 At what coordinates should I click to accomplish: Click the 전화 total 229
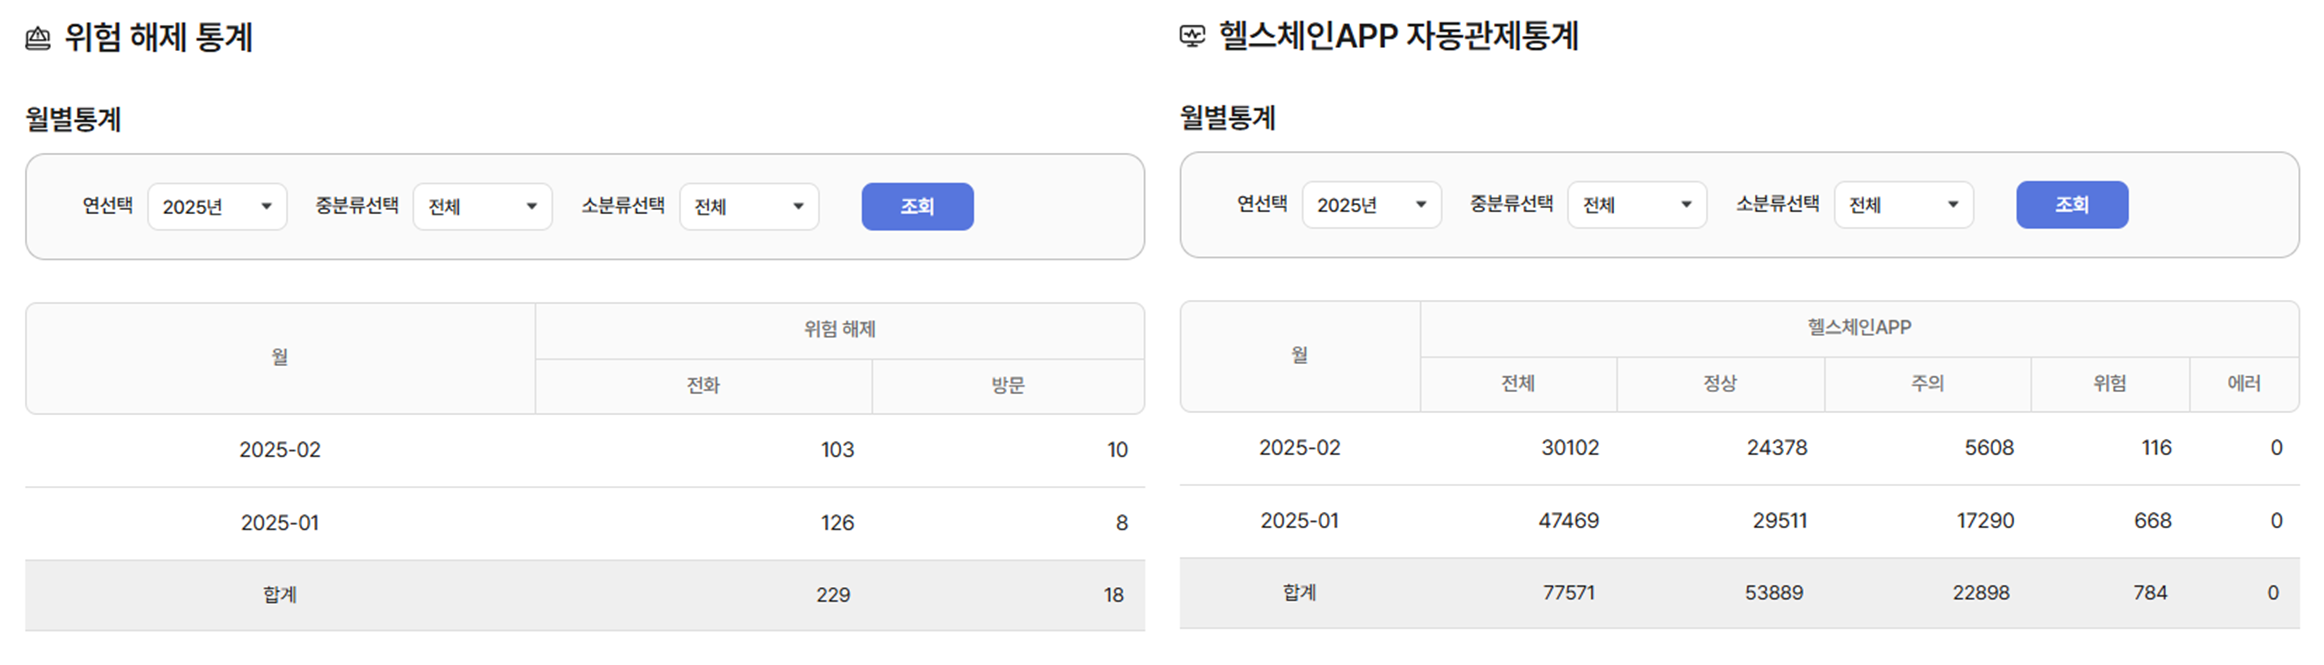[833, 595]
